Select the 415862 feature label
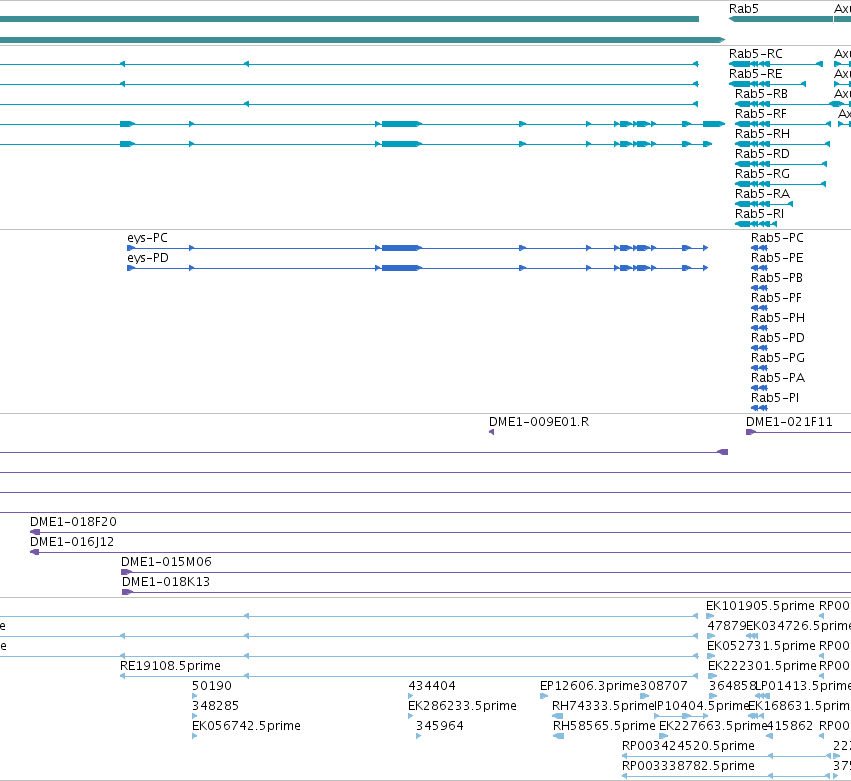Screen dimensions: 851x781 click(x=790, y=727)
